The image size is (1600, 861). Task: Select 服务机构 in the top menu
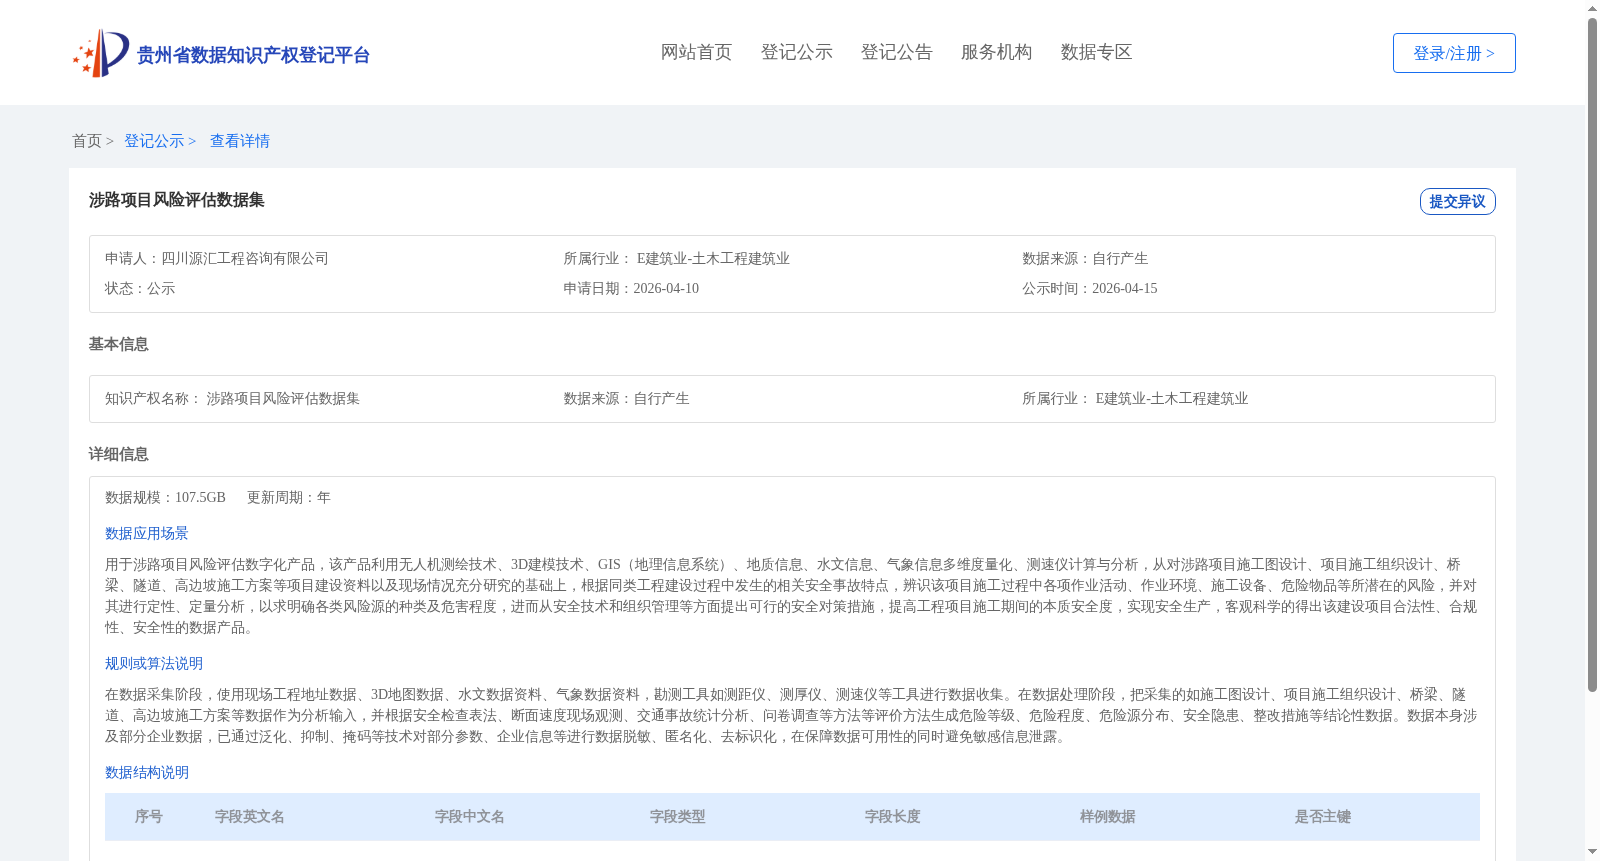click(996, 52)
